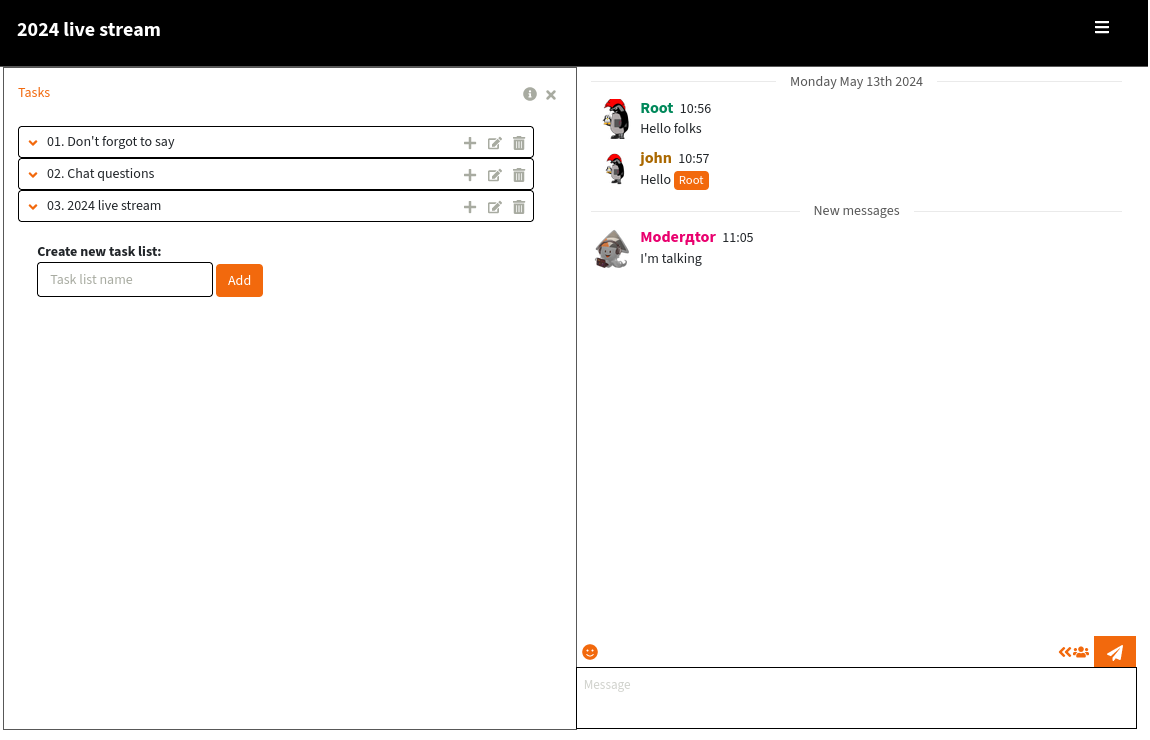The image size is (1150, 740).
Task: Click the 10:56 timestamp
Action: click(695, 109)
